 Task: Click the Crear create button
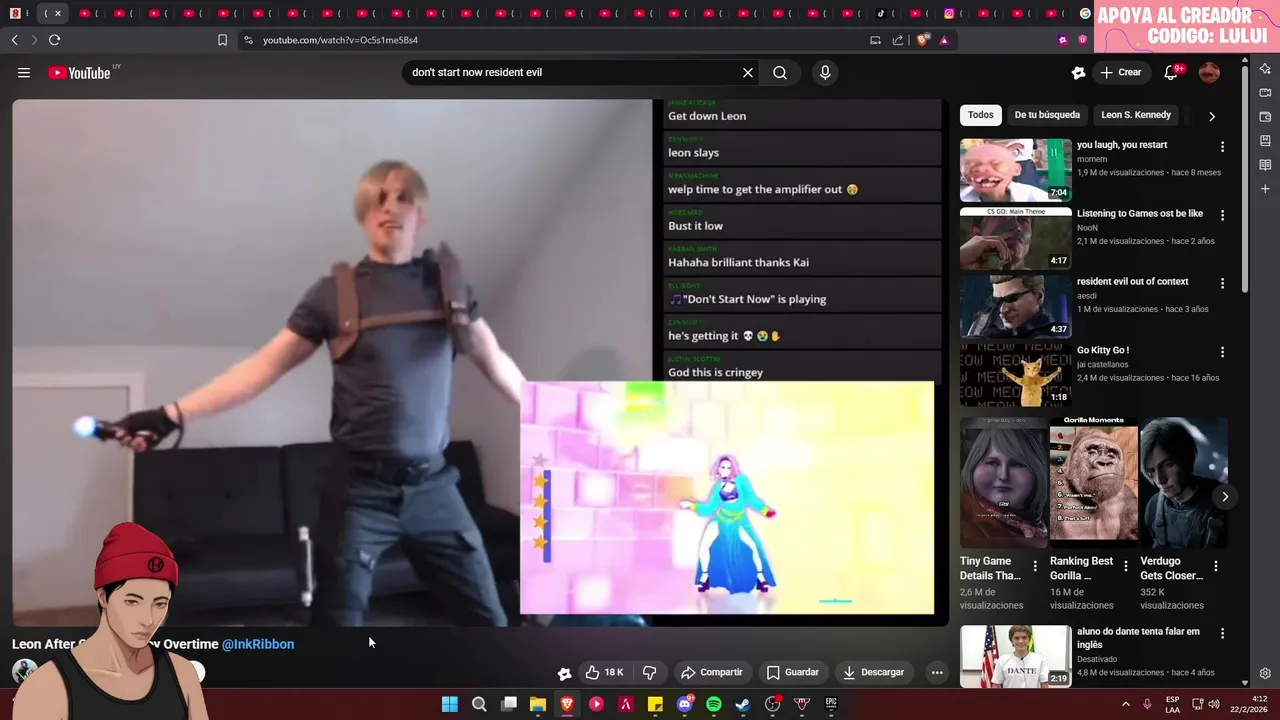1121,72
